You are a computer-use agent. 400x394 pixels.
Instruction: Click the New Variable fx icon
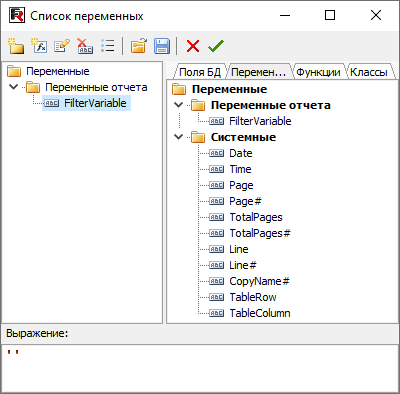[x=39, y=46]
